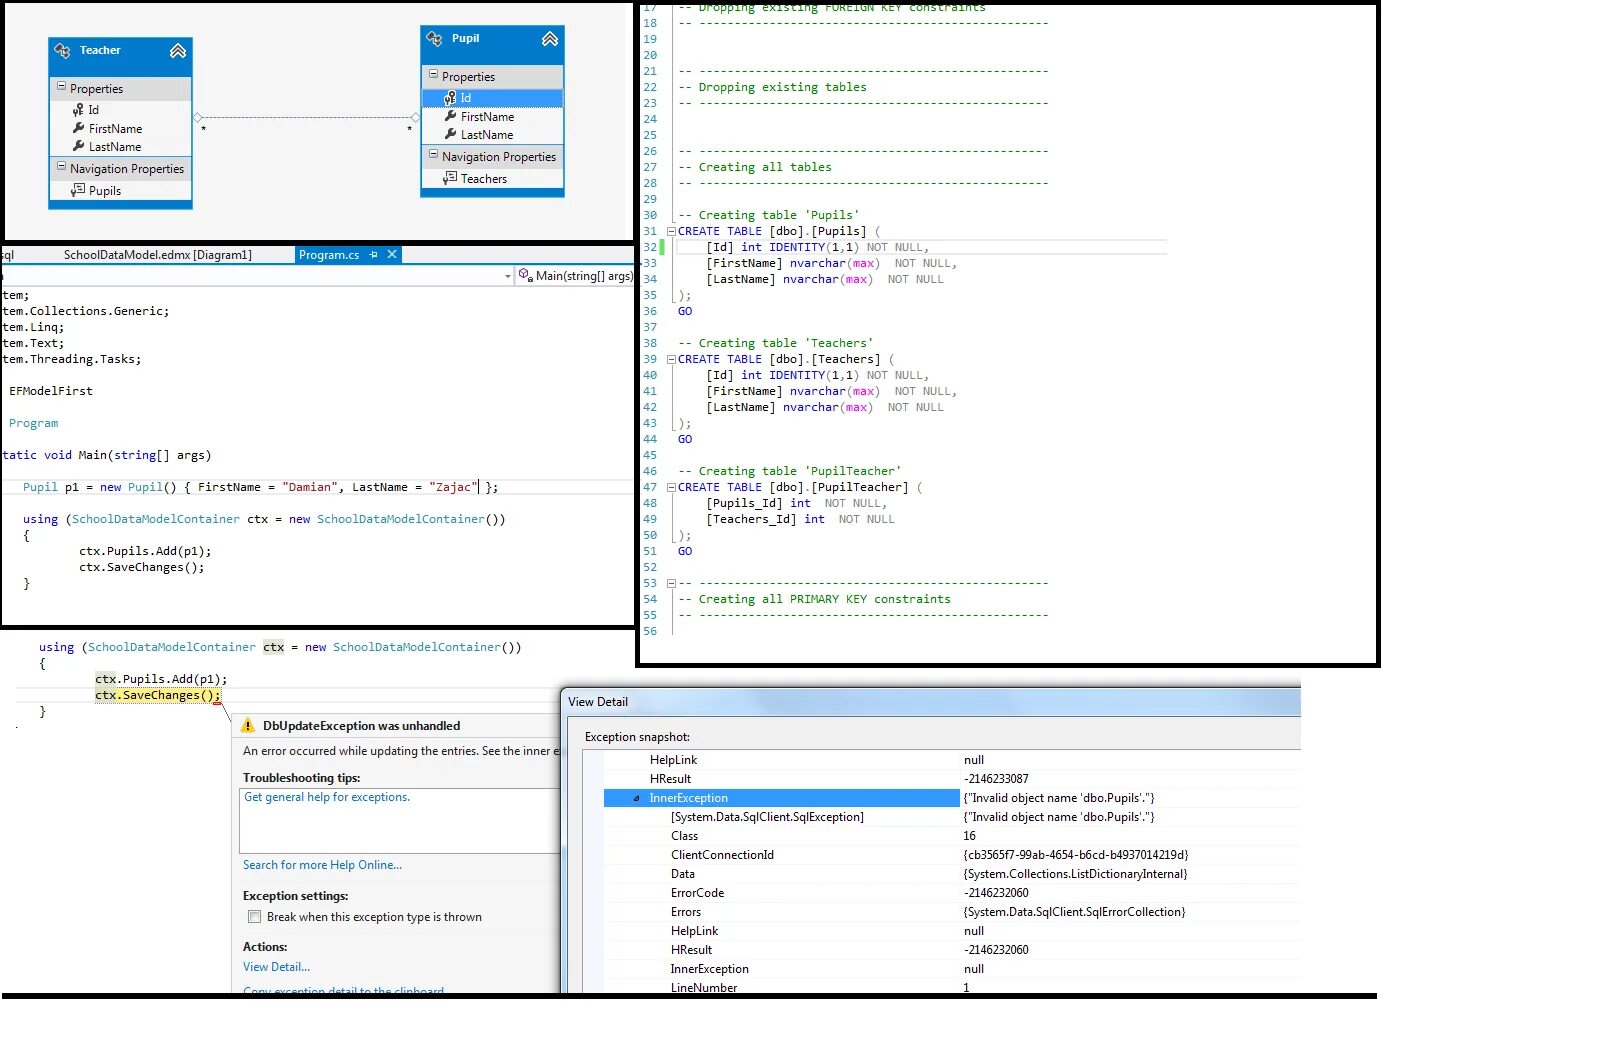This screenshot has width=1608, height=1056.
Task: Select ClientConnectionId row in View Detail
Action: 950,855
